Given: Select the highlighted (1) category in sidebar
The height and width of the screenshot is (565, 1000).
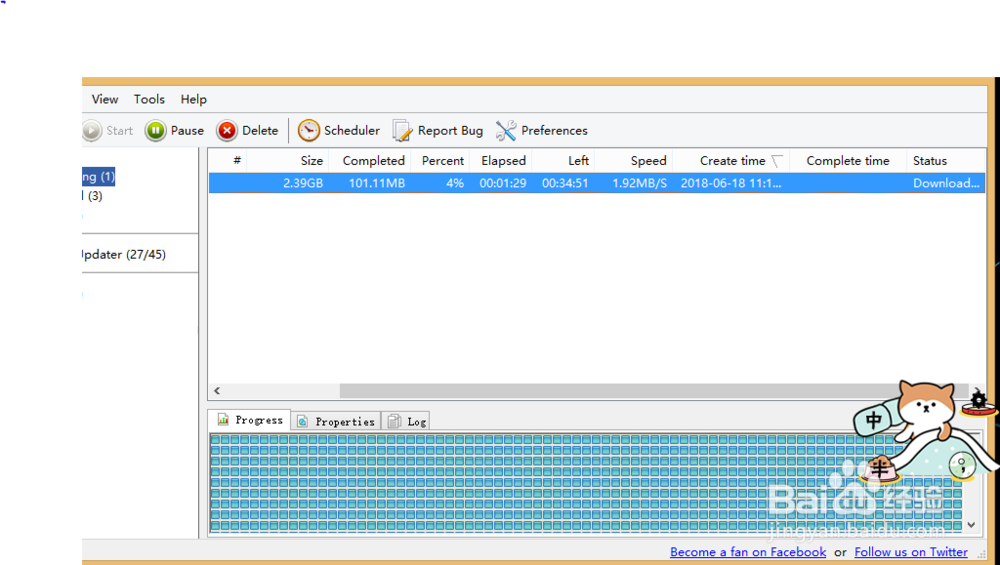Looking at the screenshot, I should coord(98,177).
